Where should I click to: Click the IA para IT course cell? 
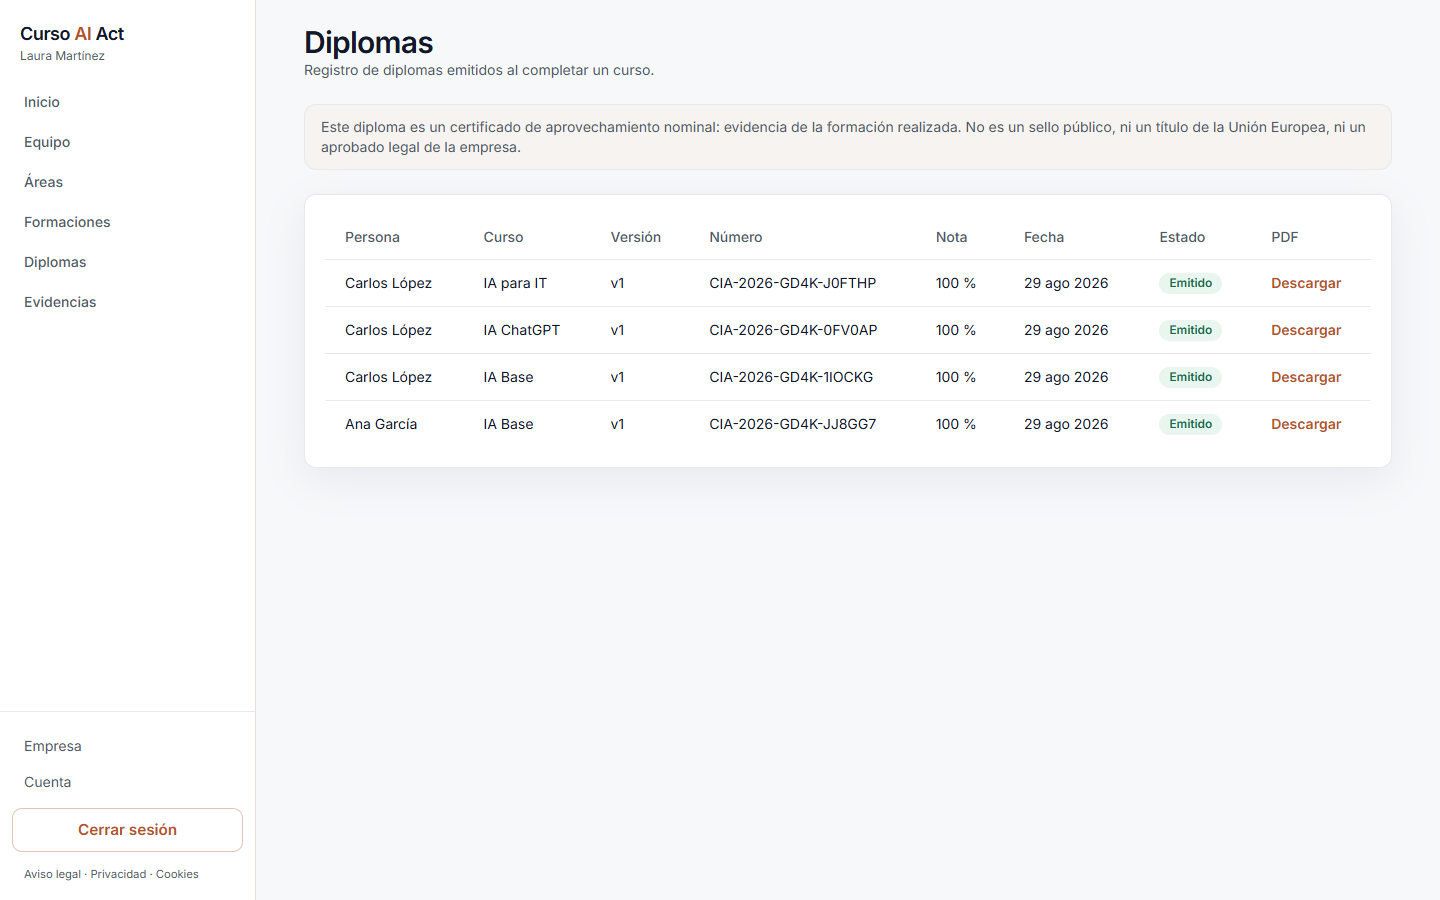click(x=515, y=283)
